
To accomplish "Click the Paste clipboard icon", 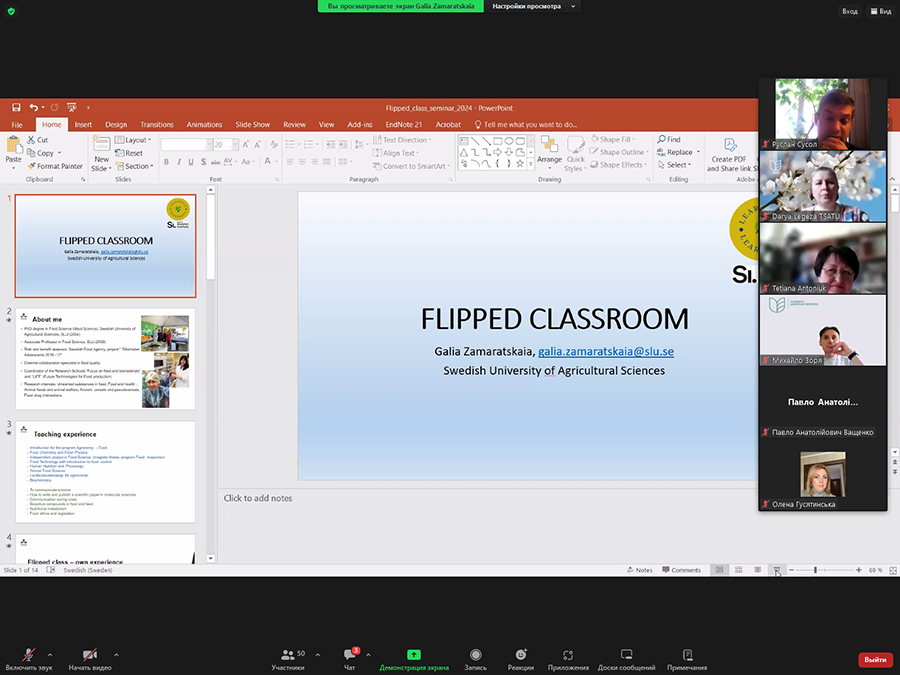I will tap(13, 145).
